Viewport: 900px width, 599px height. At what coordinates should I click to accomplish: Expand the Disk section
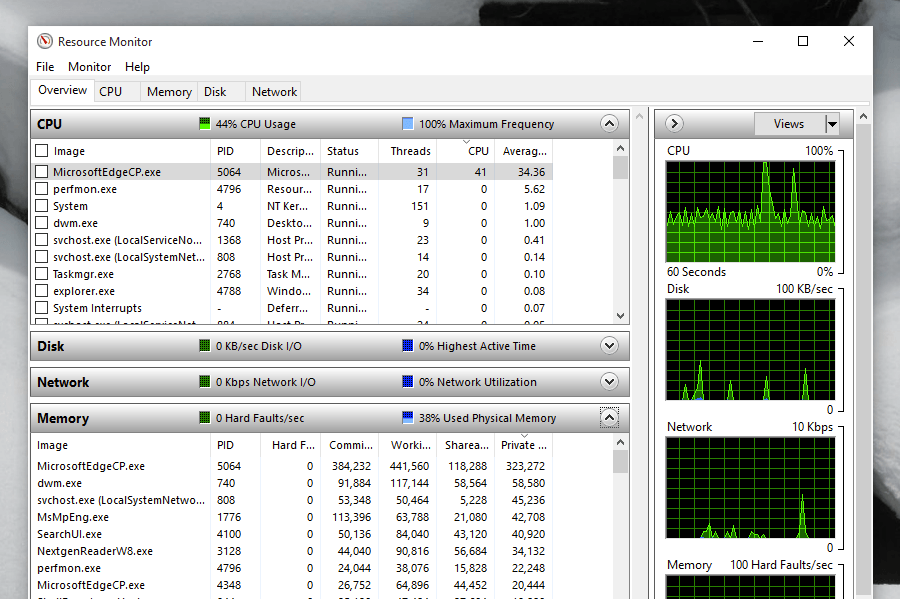click(x=609, y=345)
